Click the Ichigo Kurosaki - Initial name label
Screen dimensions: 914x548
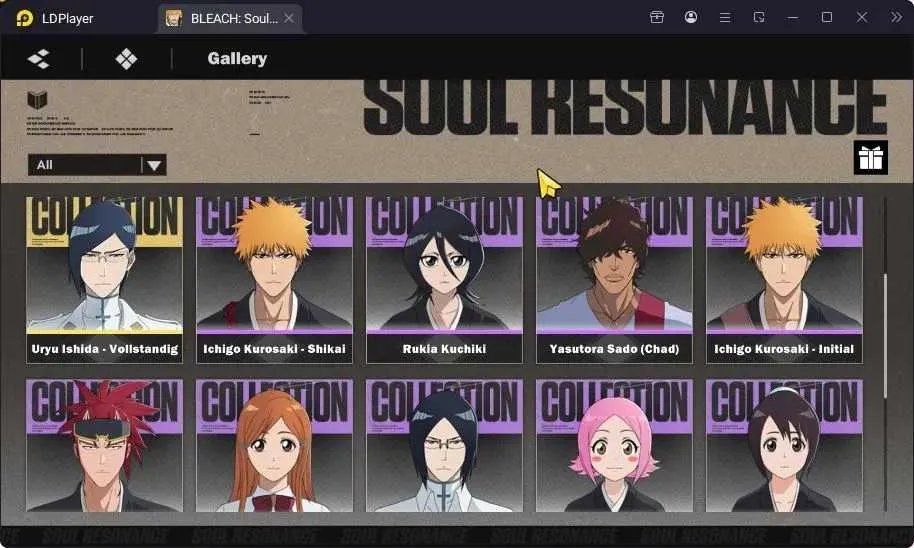[784, 349]
